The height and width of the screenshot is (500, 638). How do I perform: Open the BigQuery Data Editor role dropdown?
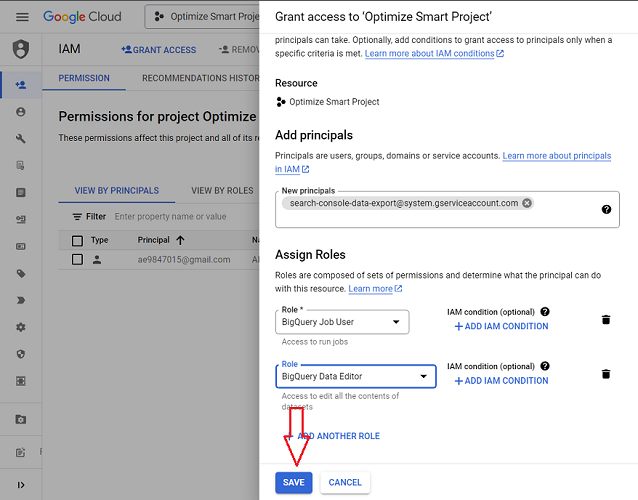355,376
